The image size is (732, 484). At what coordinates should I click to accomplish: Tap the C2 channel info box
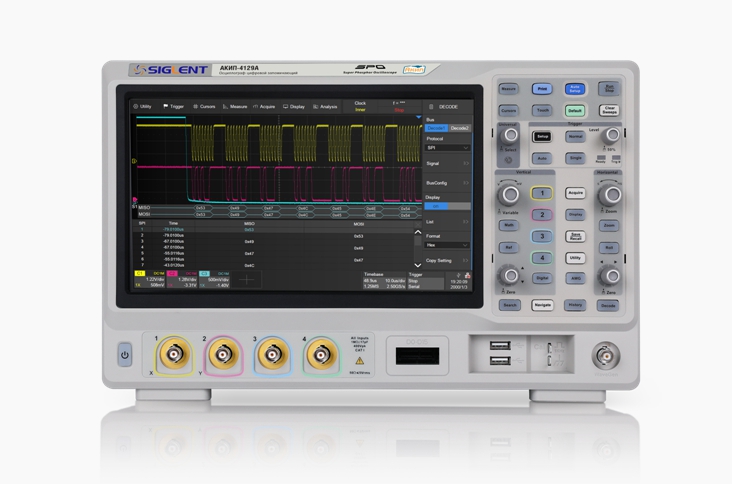(182, 279)
